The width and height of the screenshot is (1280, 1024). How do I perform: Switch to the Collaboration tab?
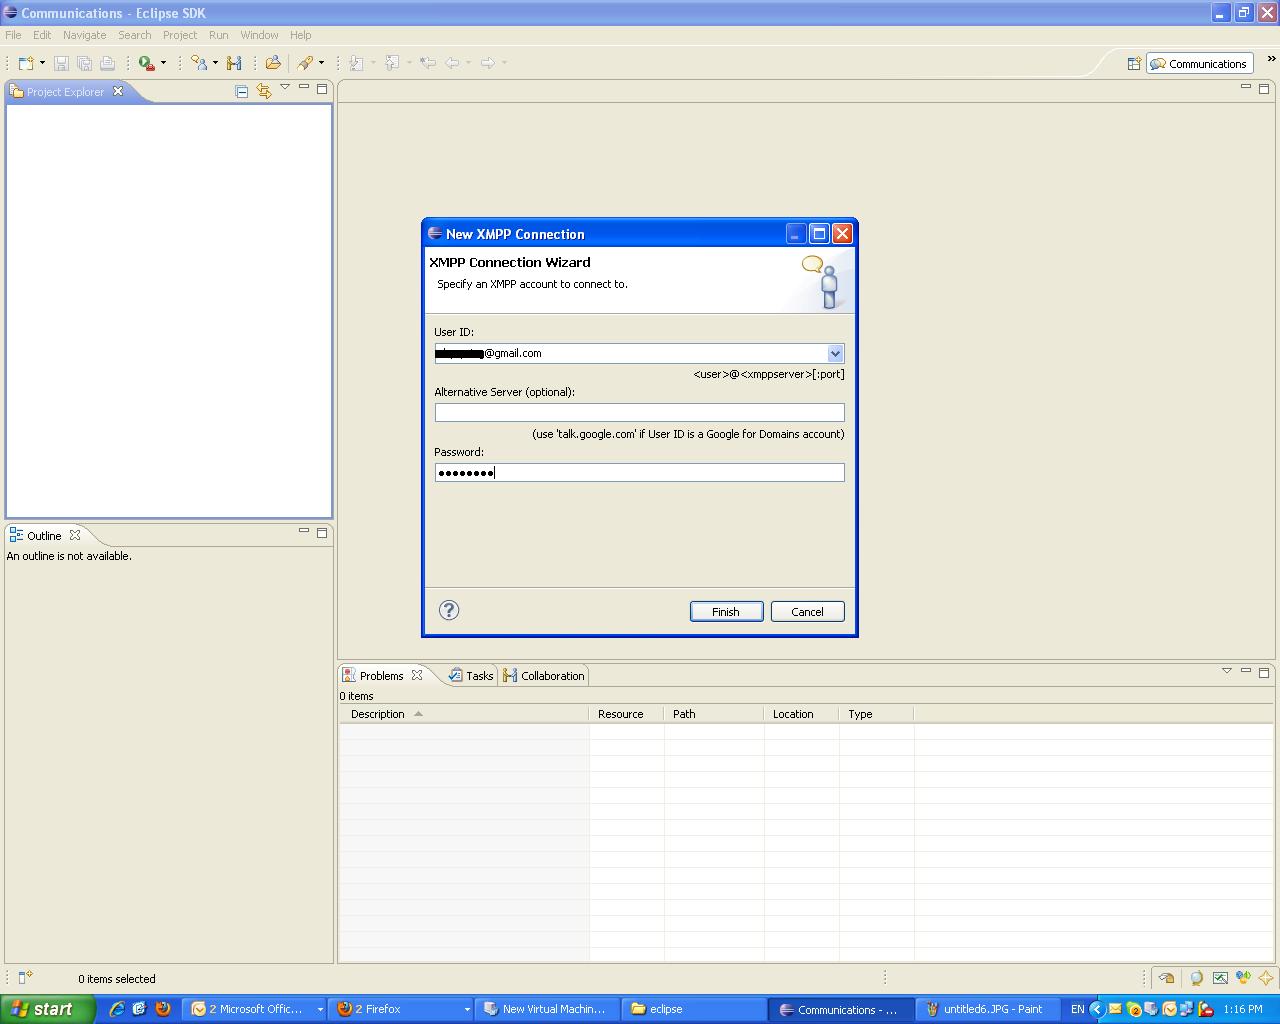point(544,676)
